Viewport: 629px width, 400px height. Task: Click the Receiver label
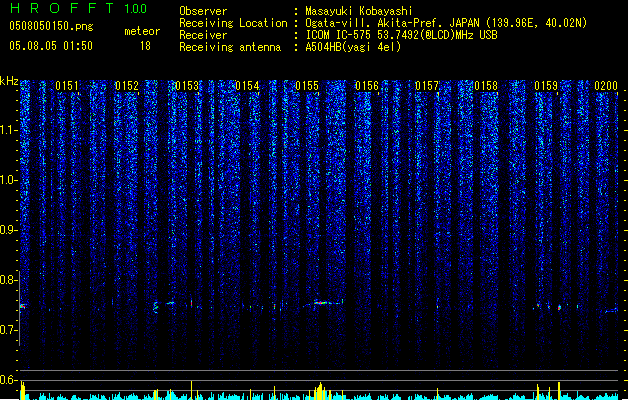(203, 35)
